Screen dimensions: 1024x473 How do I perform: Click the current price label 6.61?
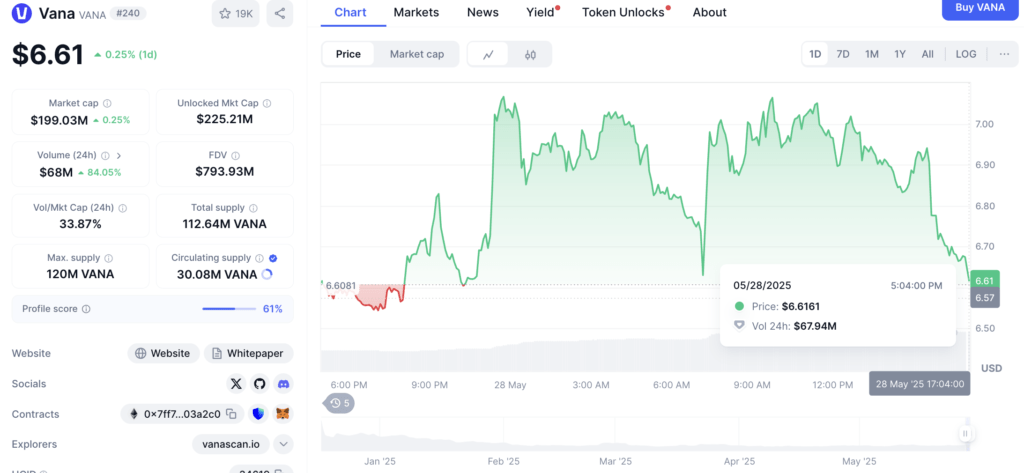pos(984,280)
